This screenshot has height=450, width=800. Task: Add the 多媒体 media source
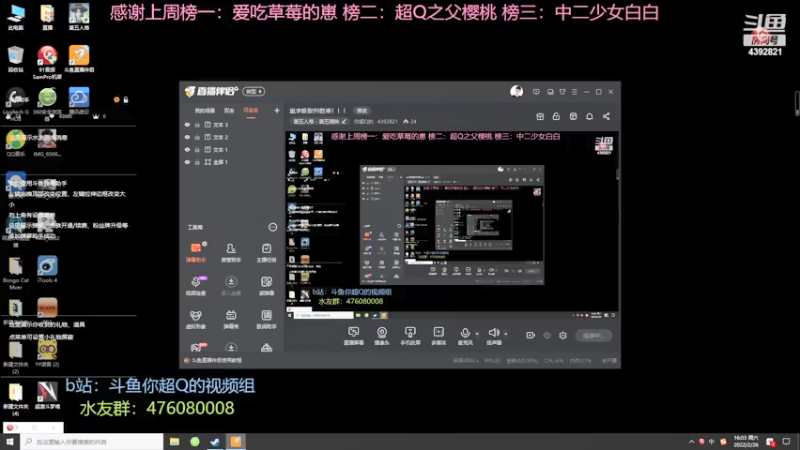pyautogui.click(x=439, y=336)
